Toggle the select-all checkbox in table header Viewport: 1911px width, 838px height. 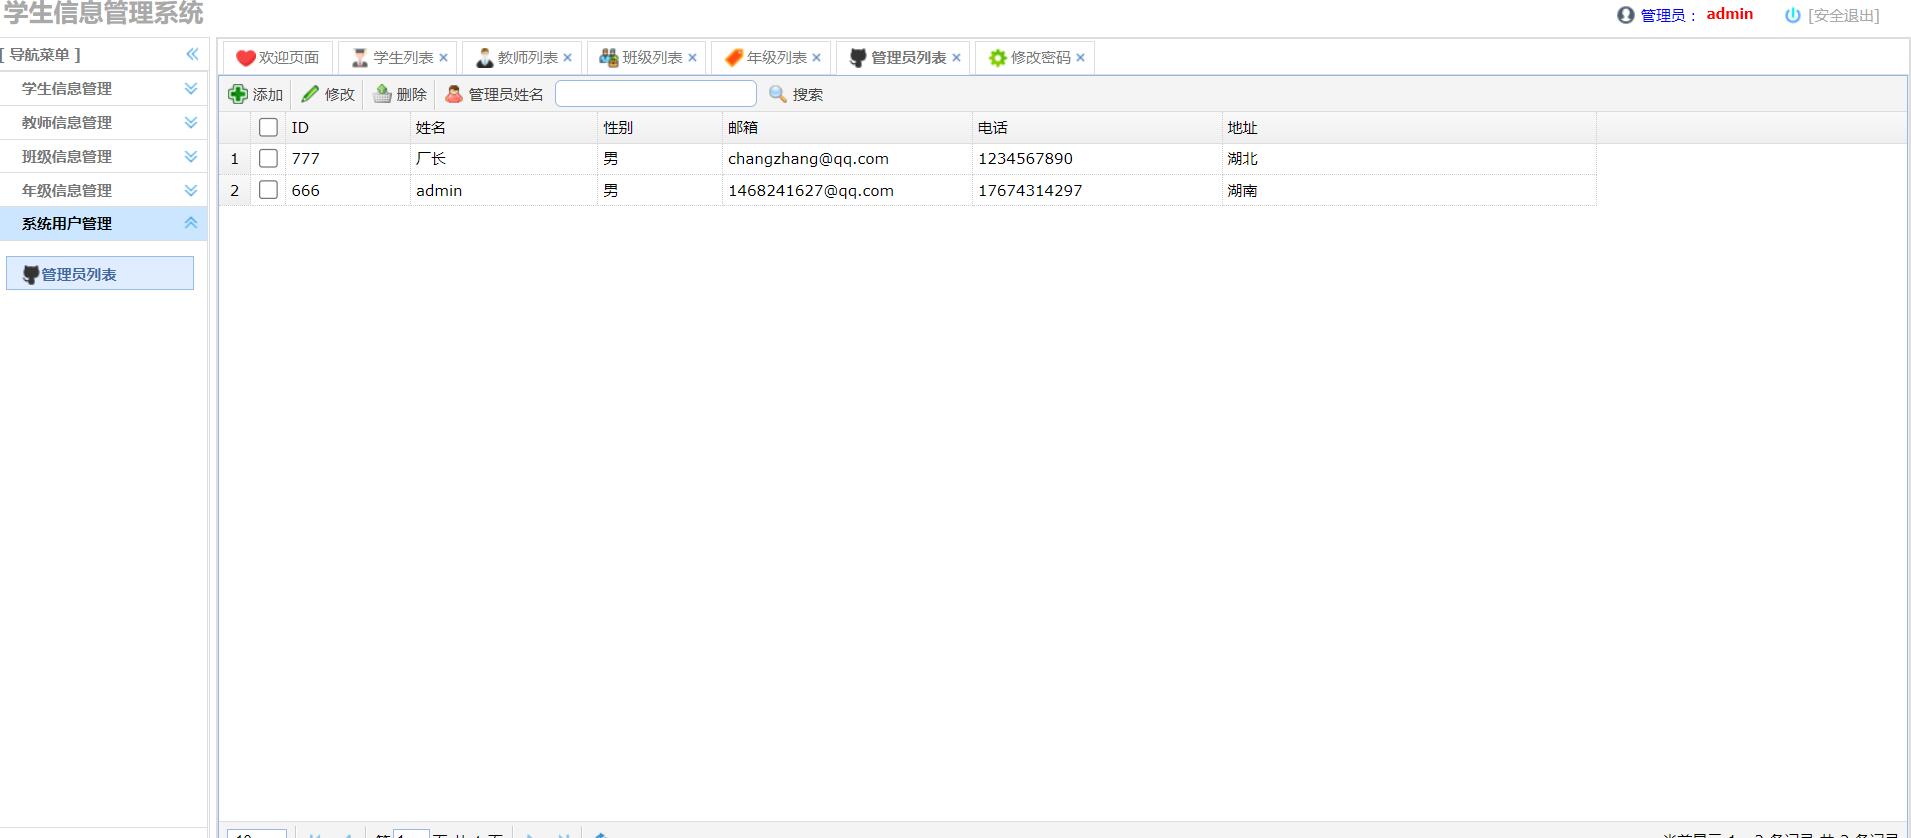[268, 127]
